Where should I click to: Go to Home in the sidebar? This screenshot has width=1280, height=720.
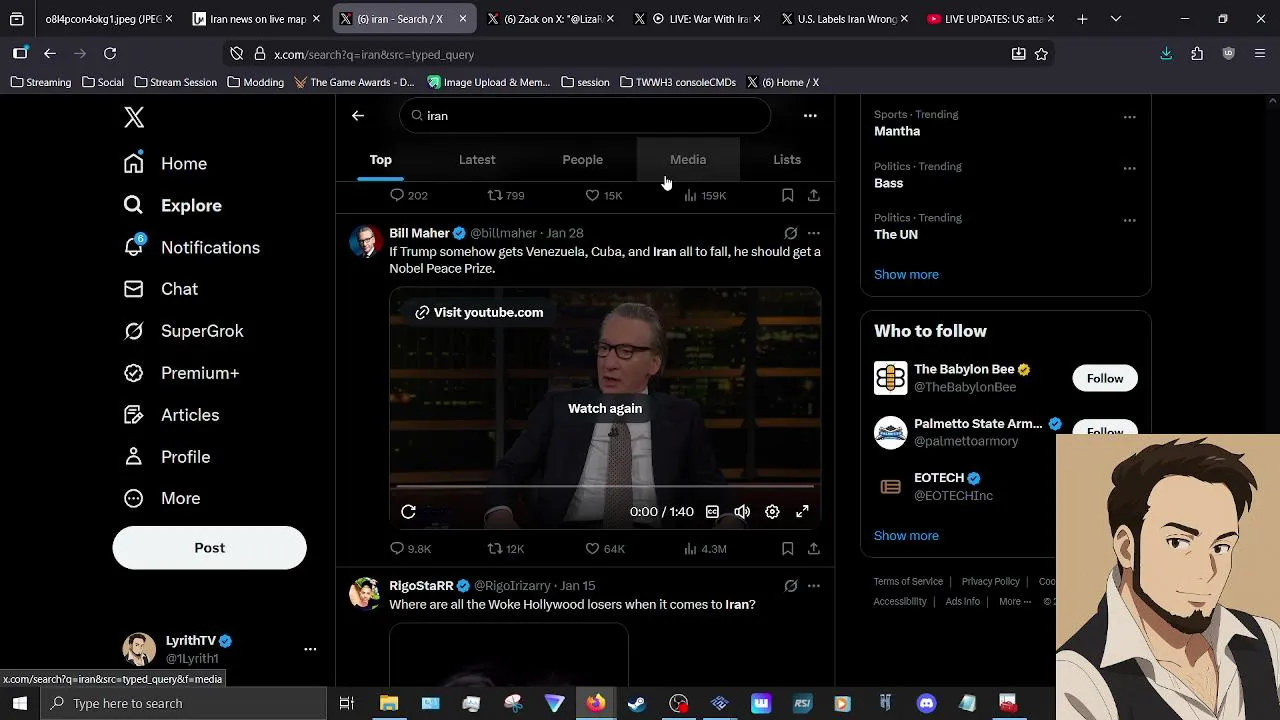click(x=165, y=164)
